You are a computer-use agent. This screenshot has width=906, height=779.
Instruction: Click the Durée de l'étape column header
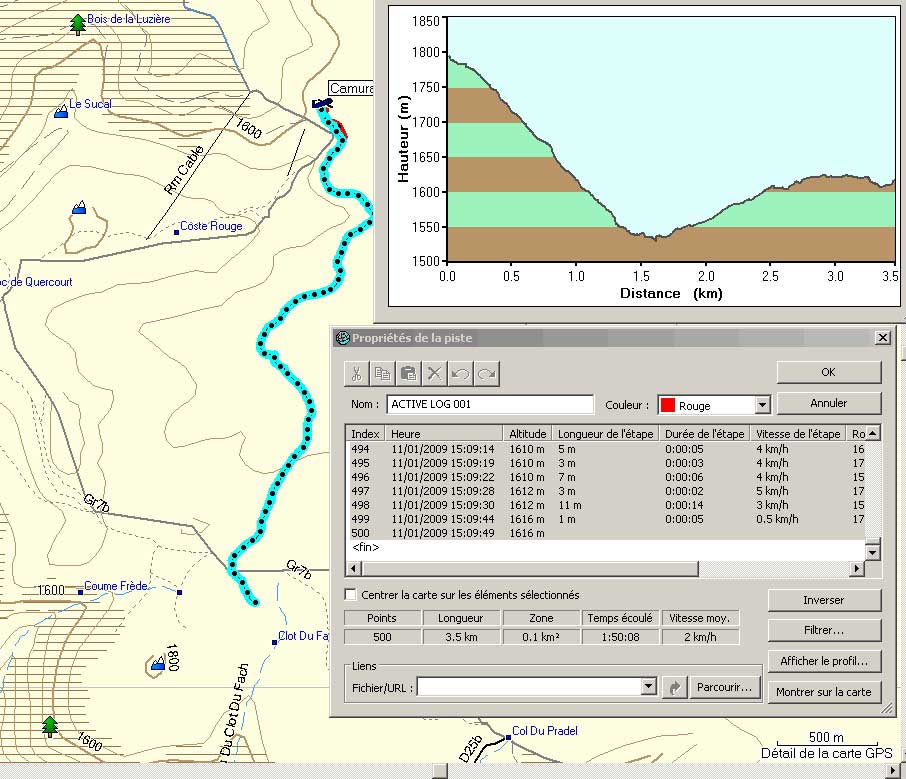(704, 433)
